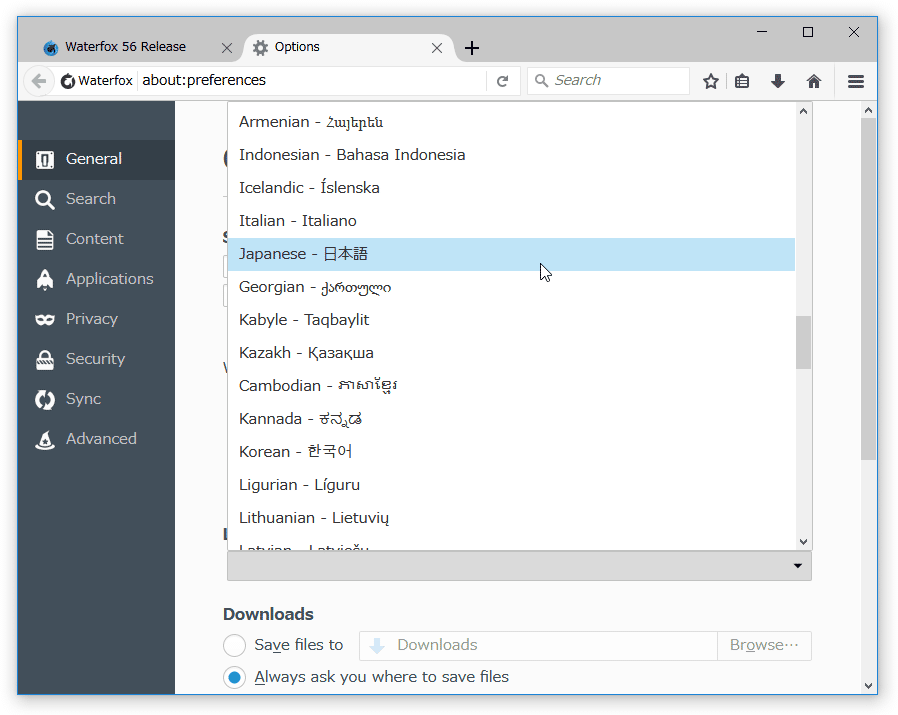Choose Italian - Italiano
Image resolution: width=898 pixels, height=715 pixels.
[x=511, y=221]
